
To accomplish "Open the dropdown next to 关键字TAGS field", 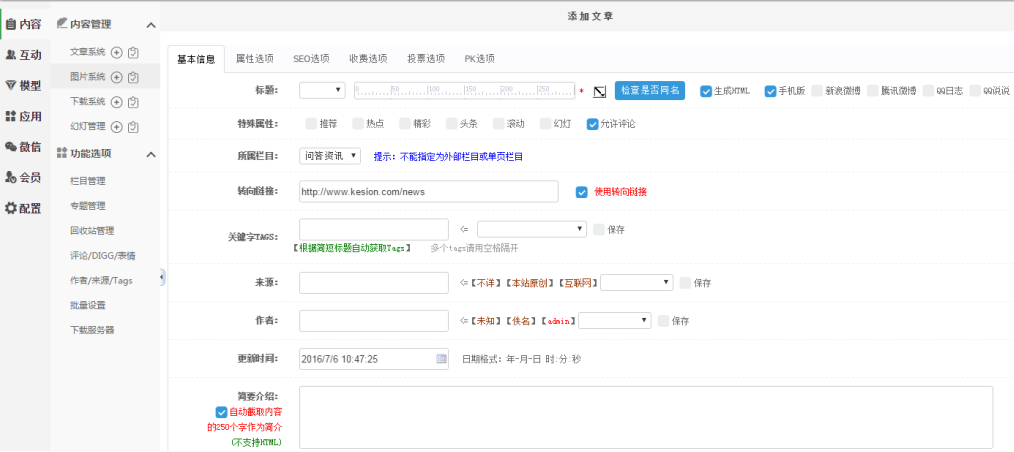I will click(x=531, y=229).
